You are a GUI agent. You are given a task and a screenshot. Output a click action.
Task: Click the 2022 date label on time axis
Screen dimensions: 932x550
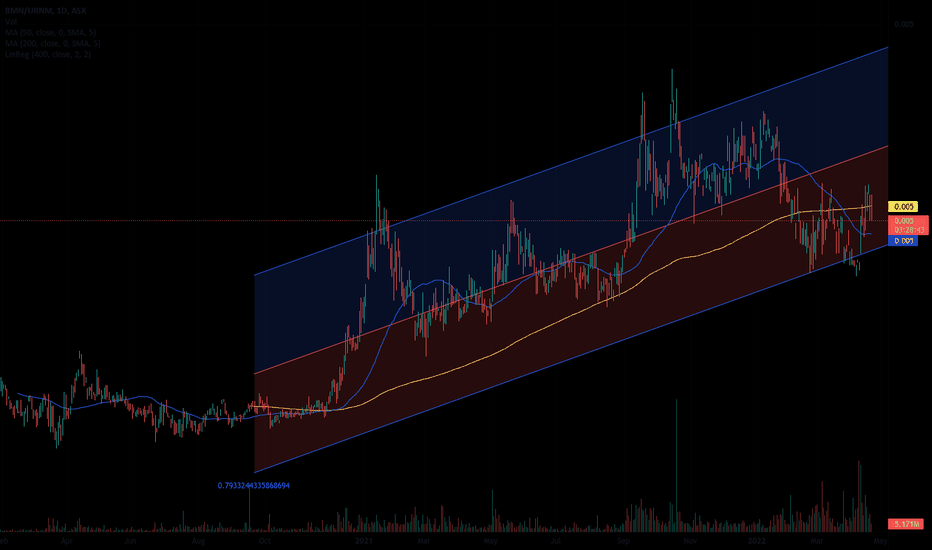pos(757,541)
